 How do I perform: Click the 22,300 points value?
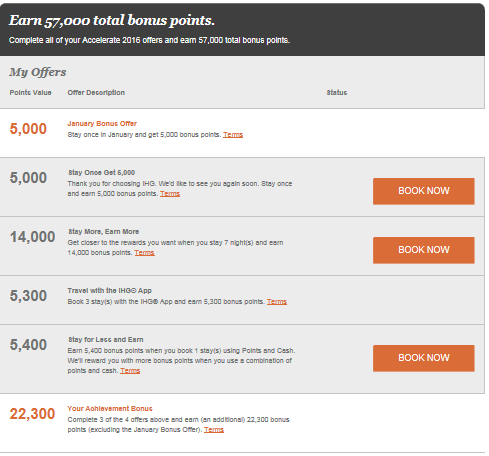coord(32,414)
